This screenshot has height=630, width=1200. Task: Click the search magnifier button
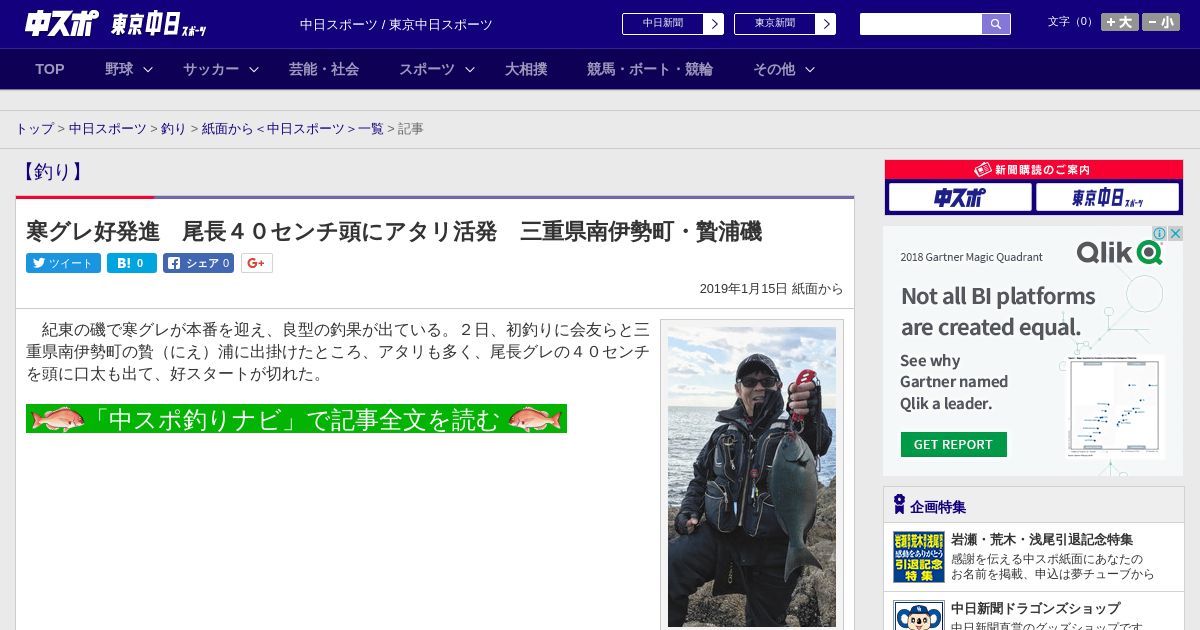point(996,24)
